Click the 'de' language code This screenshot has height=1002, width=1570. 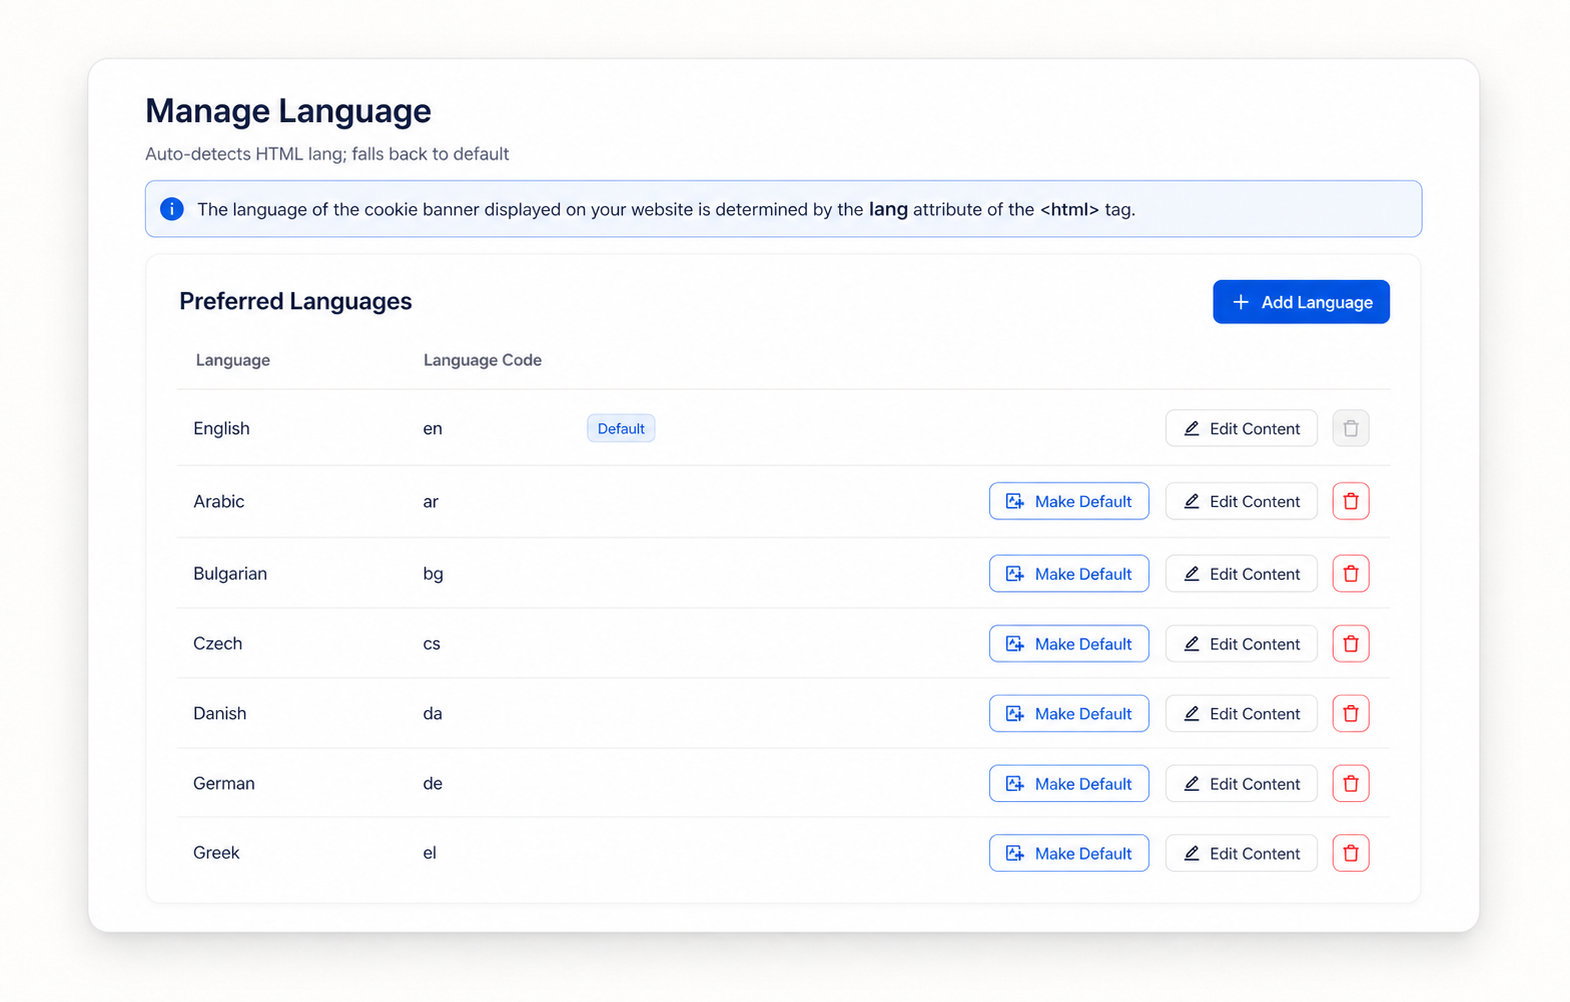tap(432, 784)
